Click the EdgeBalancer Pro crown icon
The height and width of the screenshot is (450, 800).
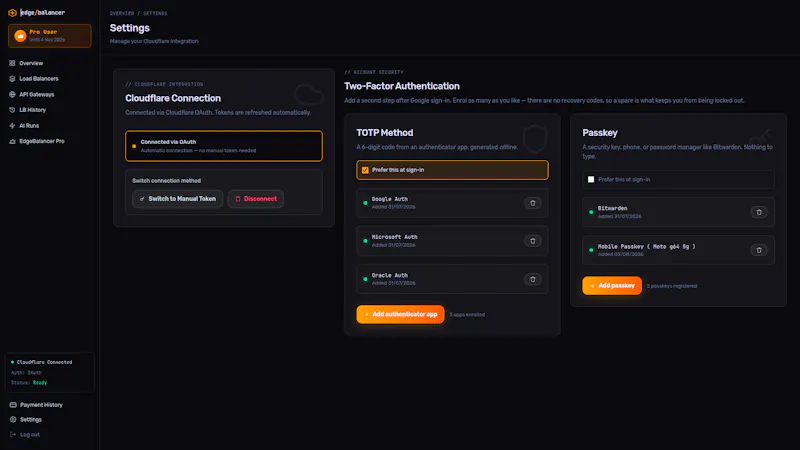point(12,141)
